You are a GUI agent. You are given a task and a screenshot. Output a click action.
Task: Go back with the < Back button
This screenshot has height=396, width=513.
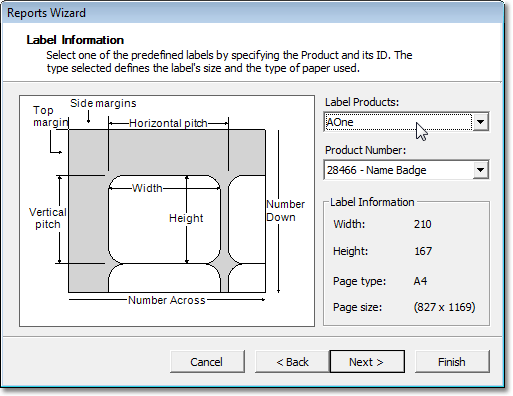coord(292,362)
